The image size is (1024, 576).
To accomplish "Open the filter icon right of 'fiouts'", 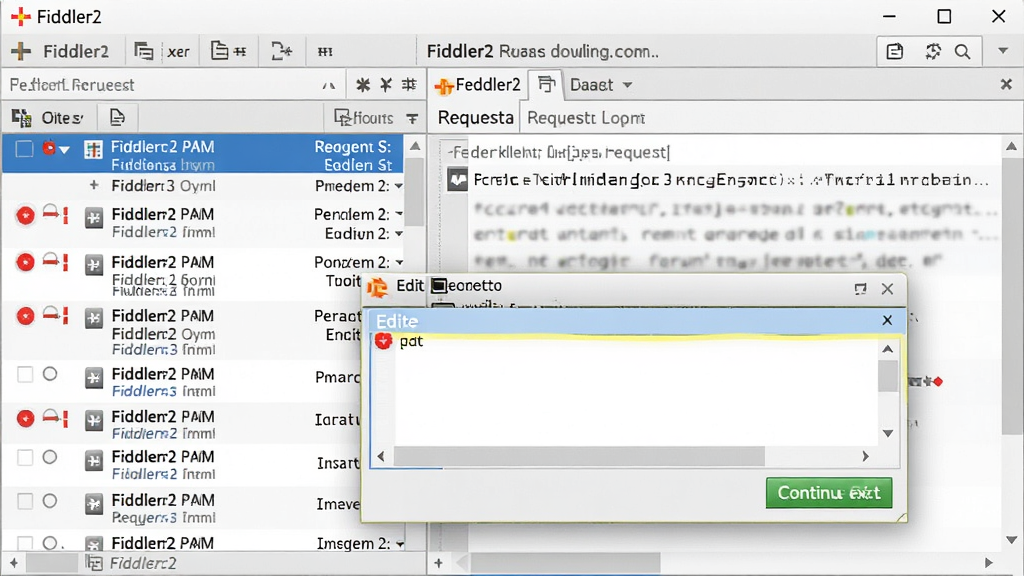I will coord(412,118).
